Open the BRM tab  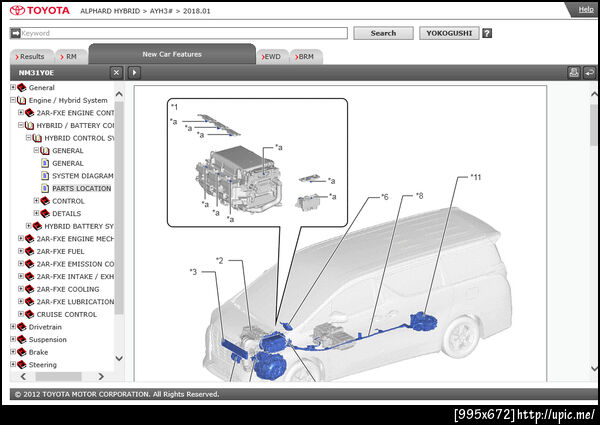pyautogui.click(x=306, y=57)
